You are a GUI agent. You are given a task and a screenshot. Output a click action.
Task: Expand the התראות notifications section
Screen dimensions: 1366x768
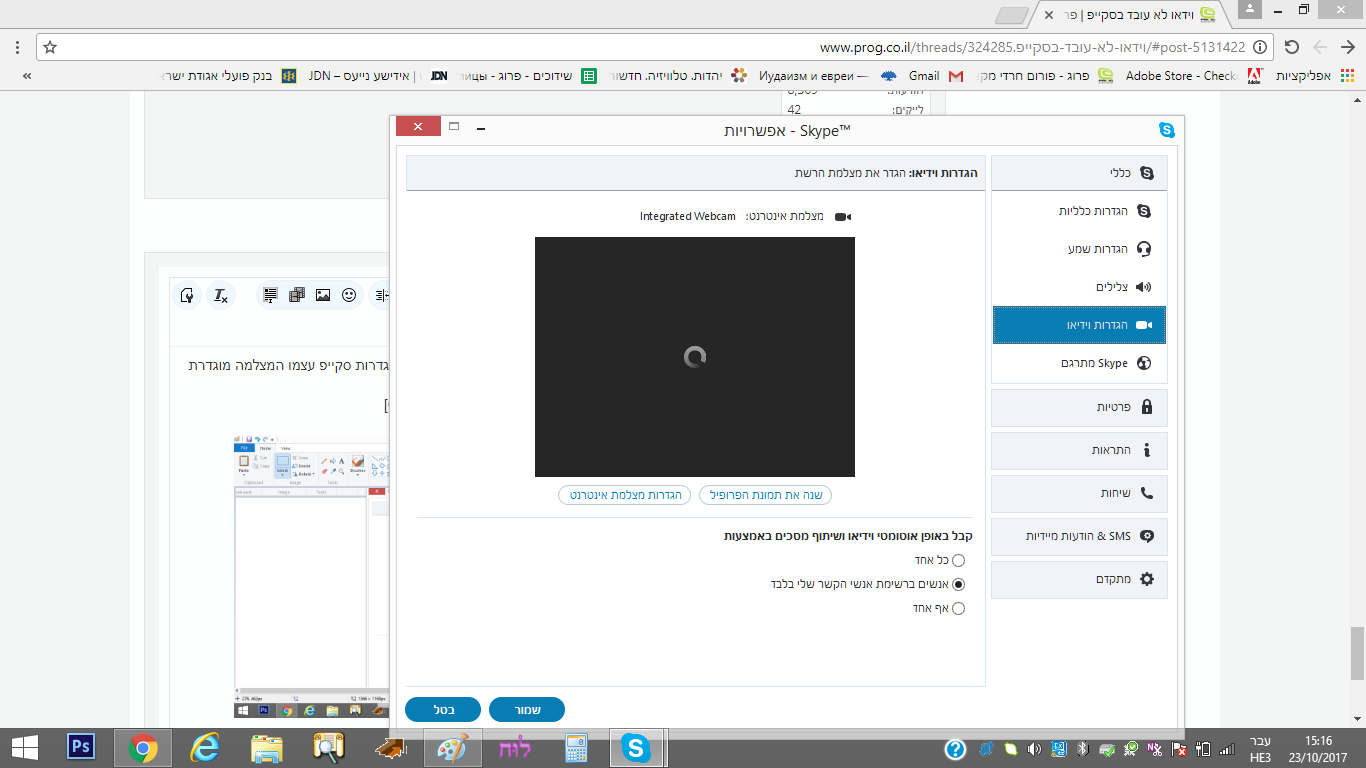(x=1079, y=450)
